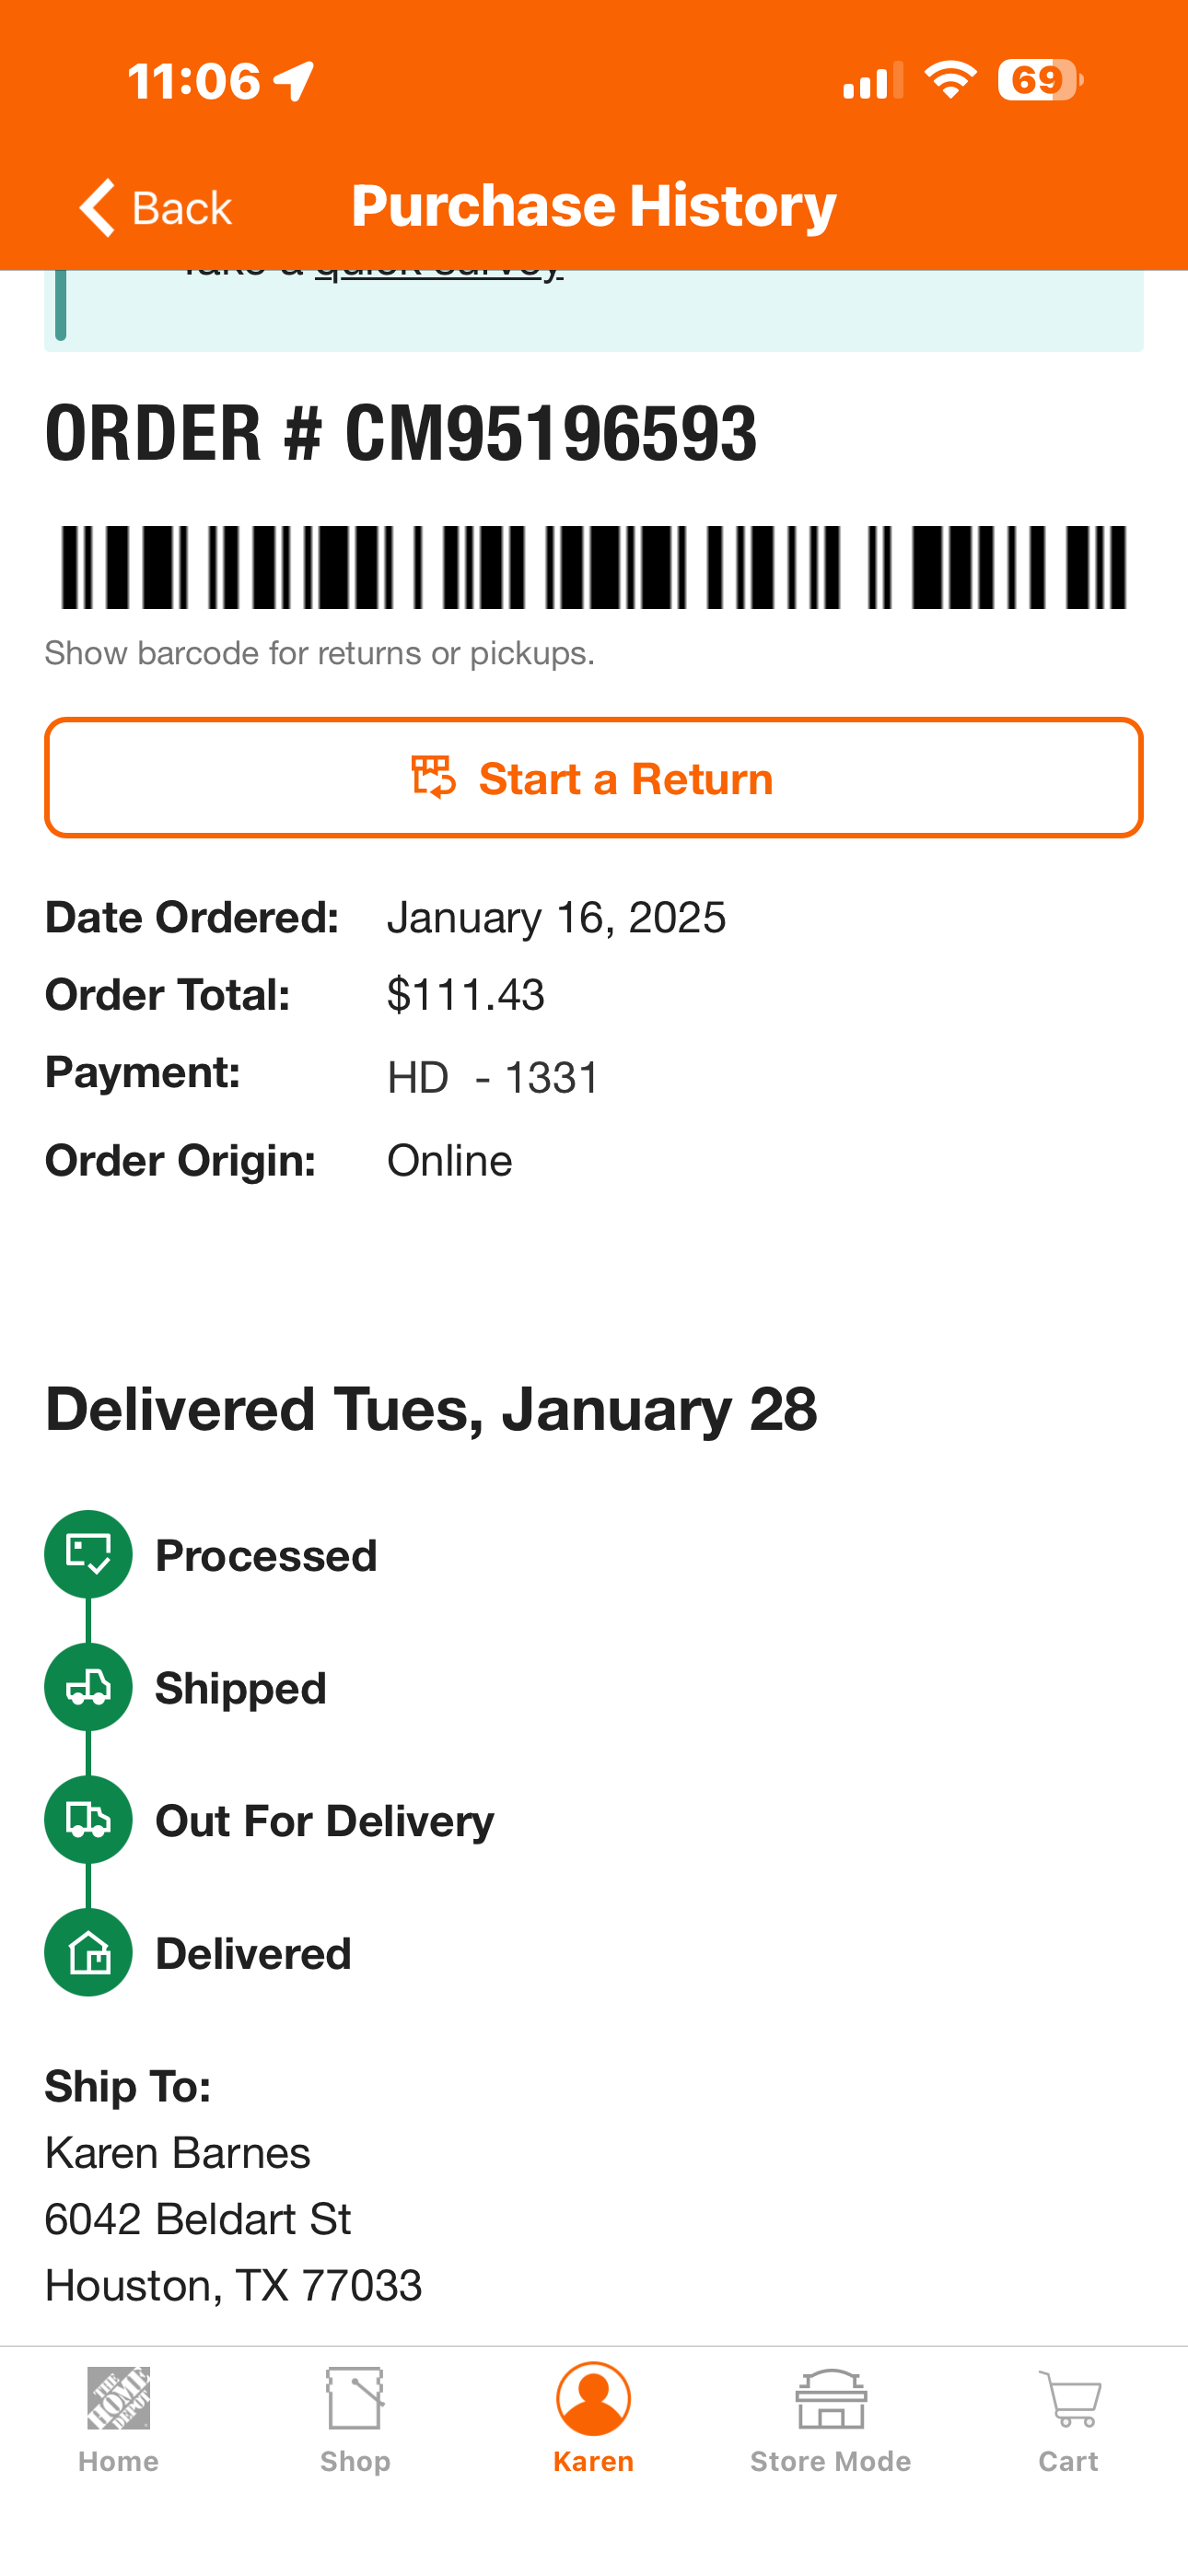The width and height of the screenshot is (1188, 2576).
Task: Tap the Back label
Action: (182, 209)
